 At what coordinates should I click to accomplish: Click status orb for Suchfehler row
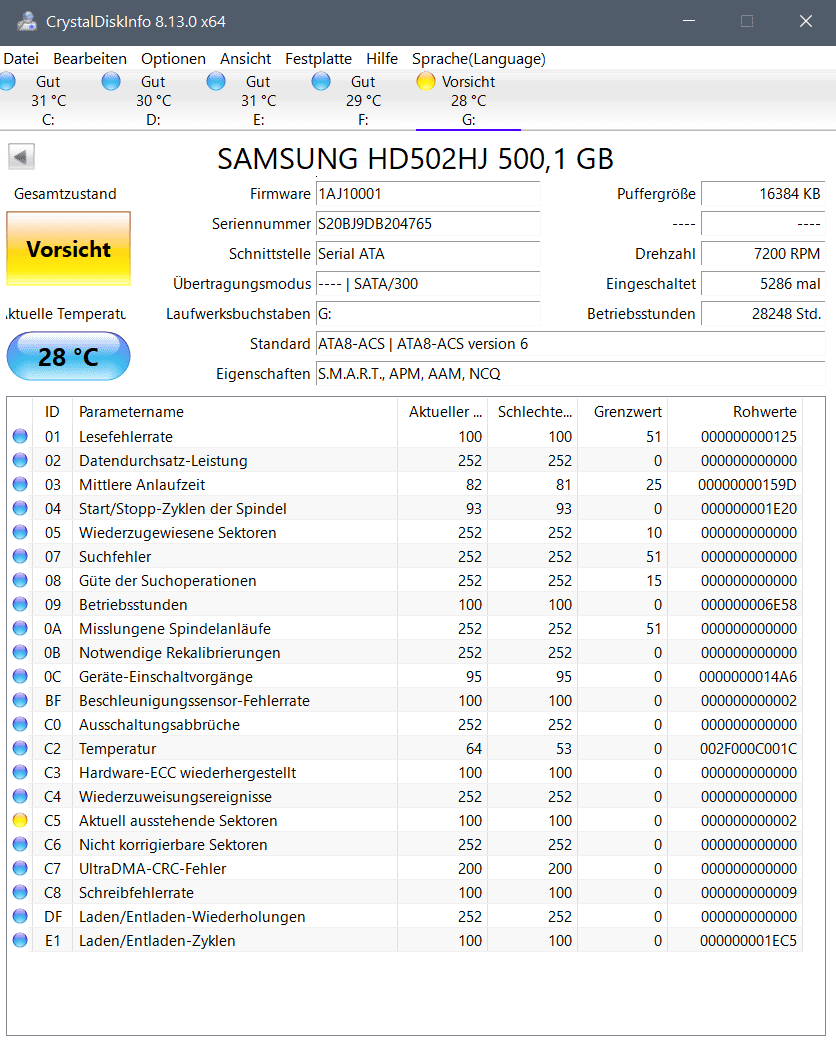(20, 556)
